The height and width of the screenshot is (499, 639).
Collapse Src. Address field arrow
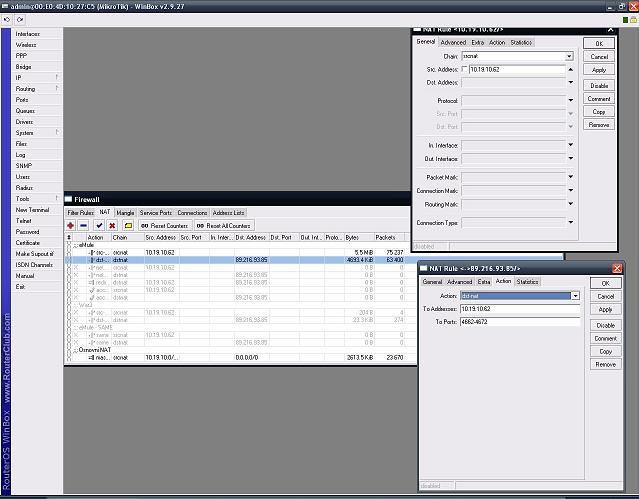[x=571, y=69]
